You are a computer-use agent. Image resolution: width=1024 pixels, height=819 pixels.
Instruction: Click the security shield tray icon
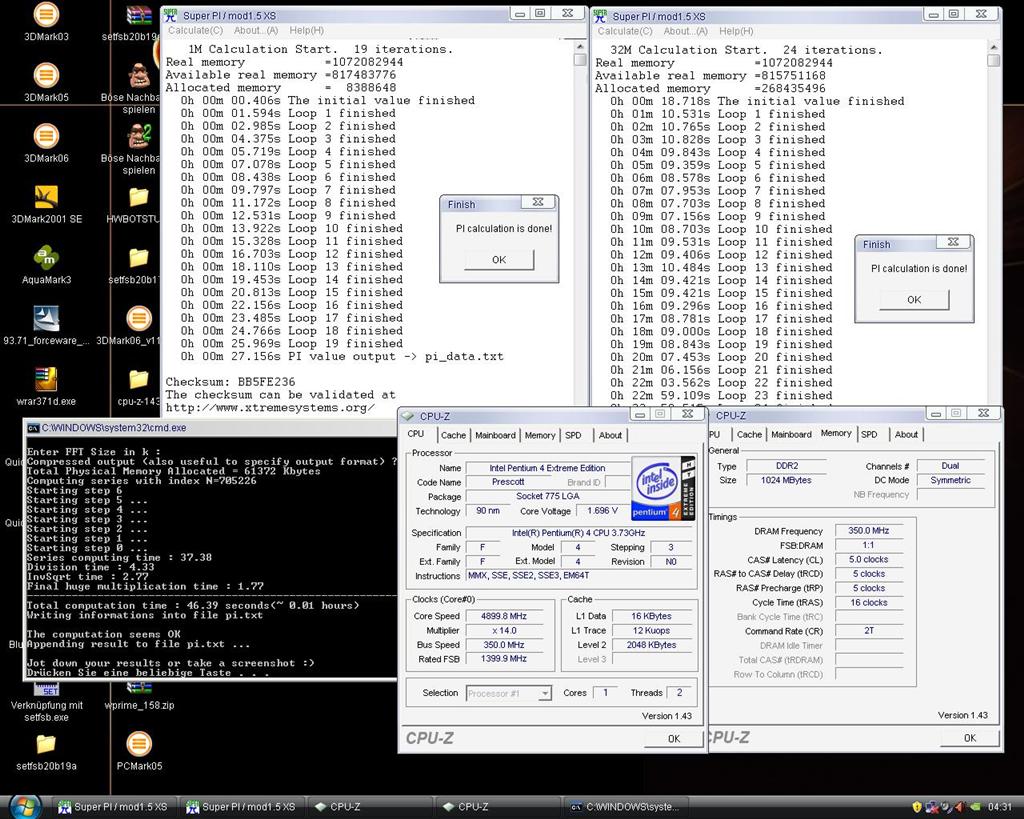[x=916, y=807]
